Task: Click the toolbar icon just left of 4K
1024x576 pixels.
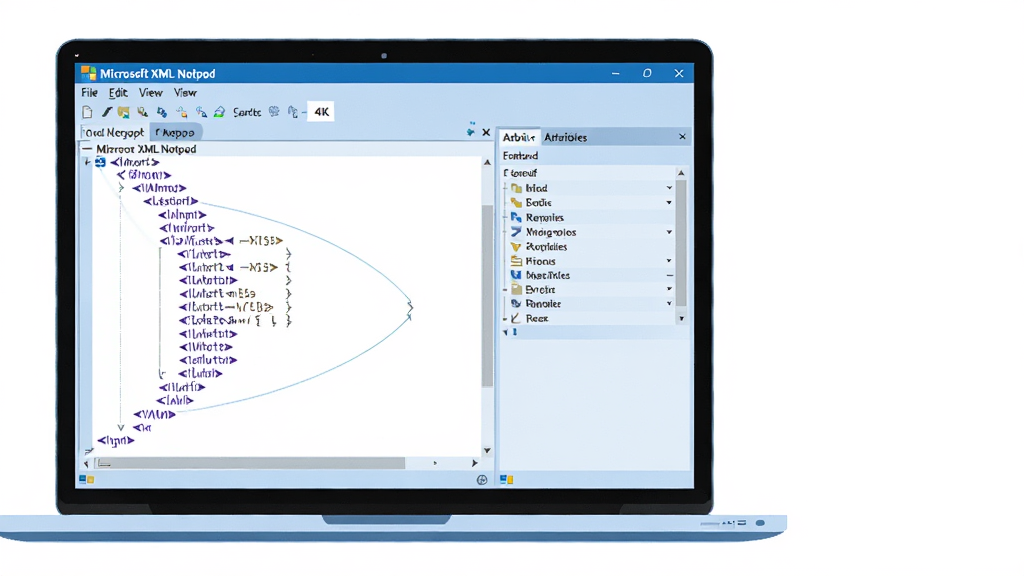Action: pyautogui.click(x=293, y=112)
